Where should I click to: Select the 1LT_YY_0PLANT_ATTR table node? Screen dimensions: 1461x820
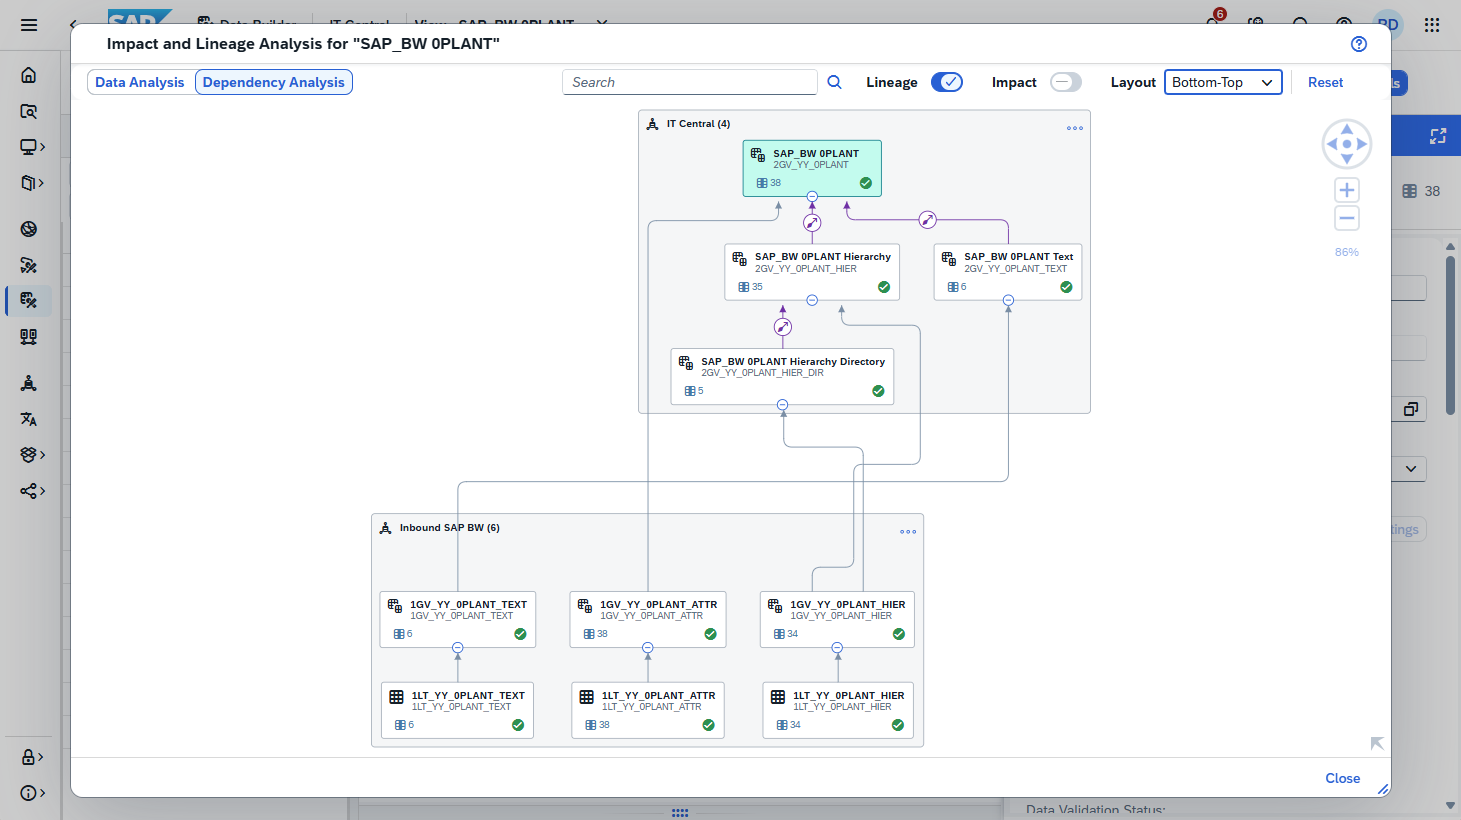[648, 711]
